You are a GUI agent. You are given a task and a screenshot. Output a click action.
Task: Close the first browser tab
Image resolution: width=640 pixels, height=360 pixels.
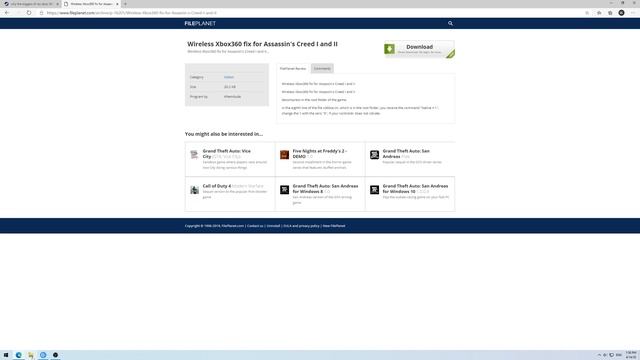pos(57,4)
